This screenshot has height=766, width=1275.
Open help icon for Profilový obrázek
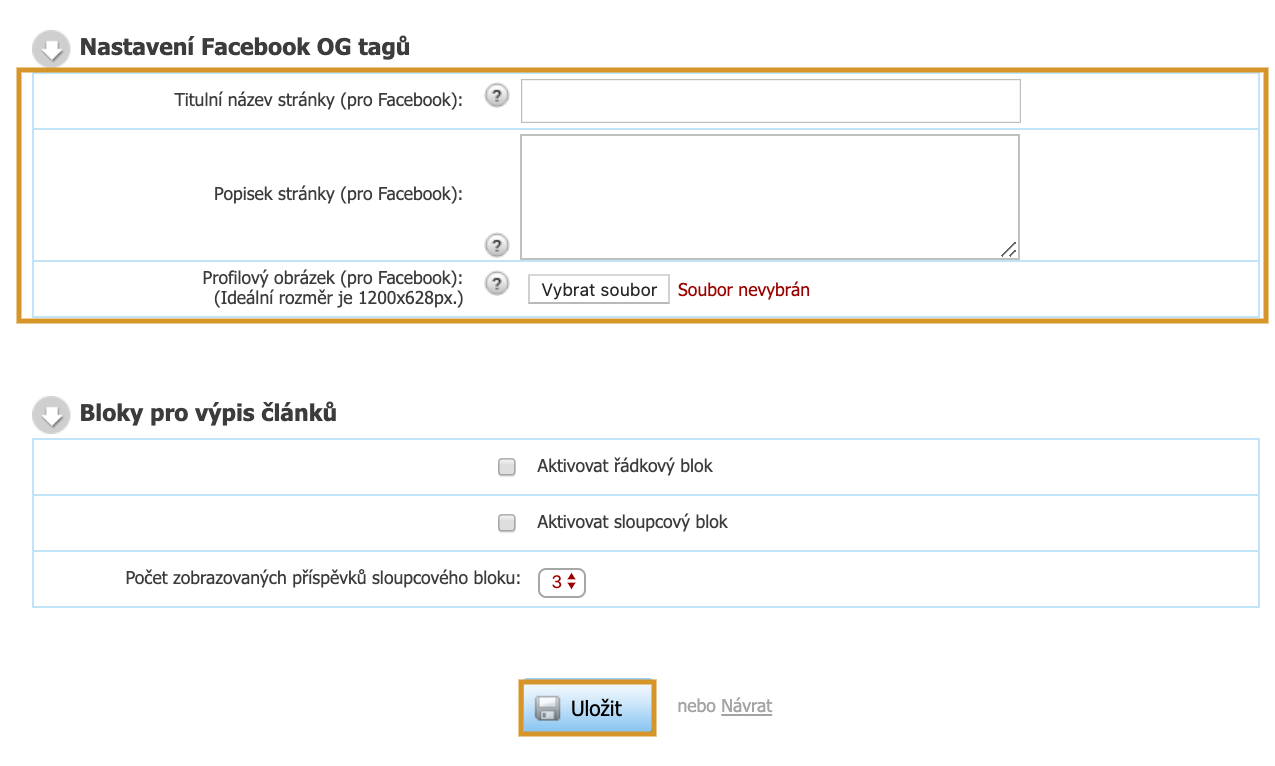[496, 284]
